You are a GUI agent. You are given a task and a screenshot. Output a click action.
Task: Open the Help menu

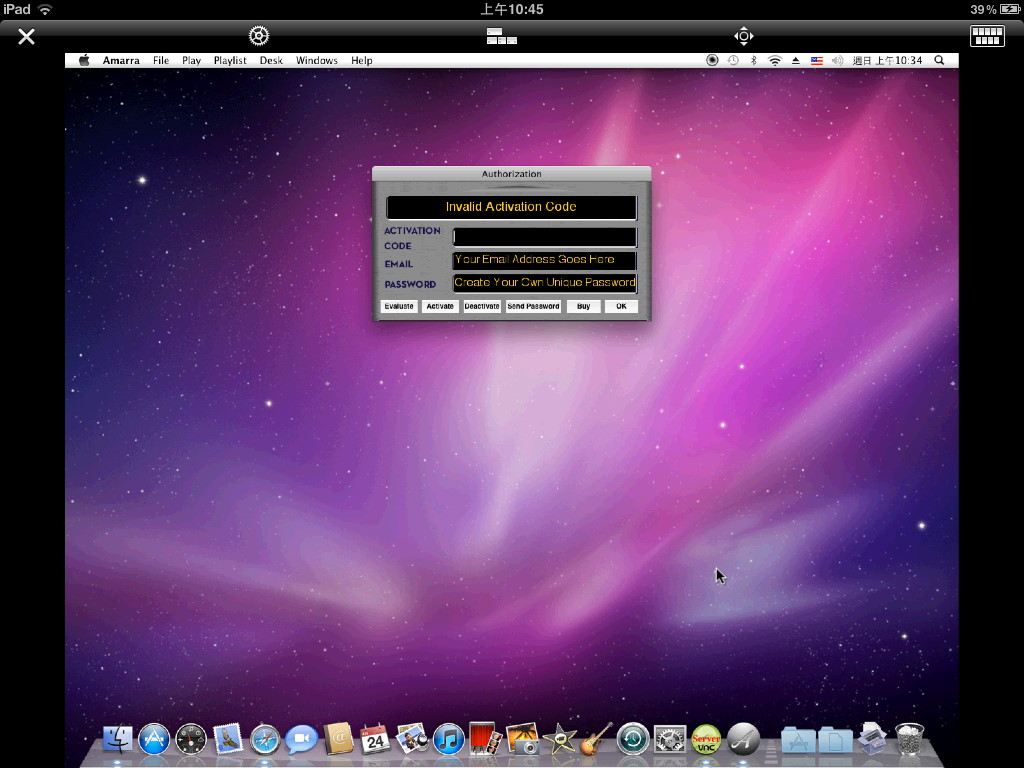point(361,60)
